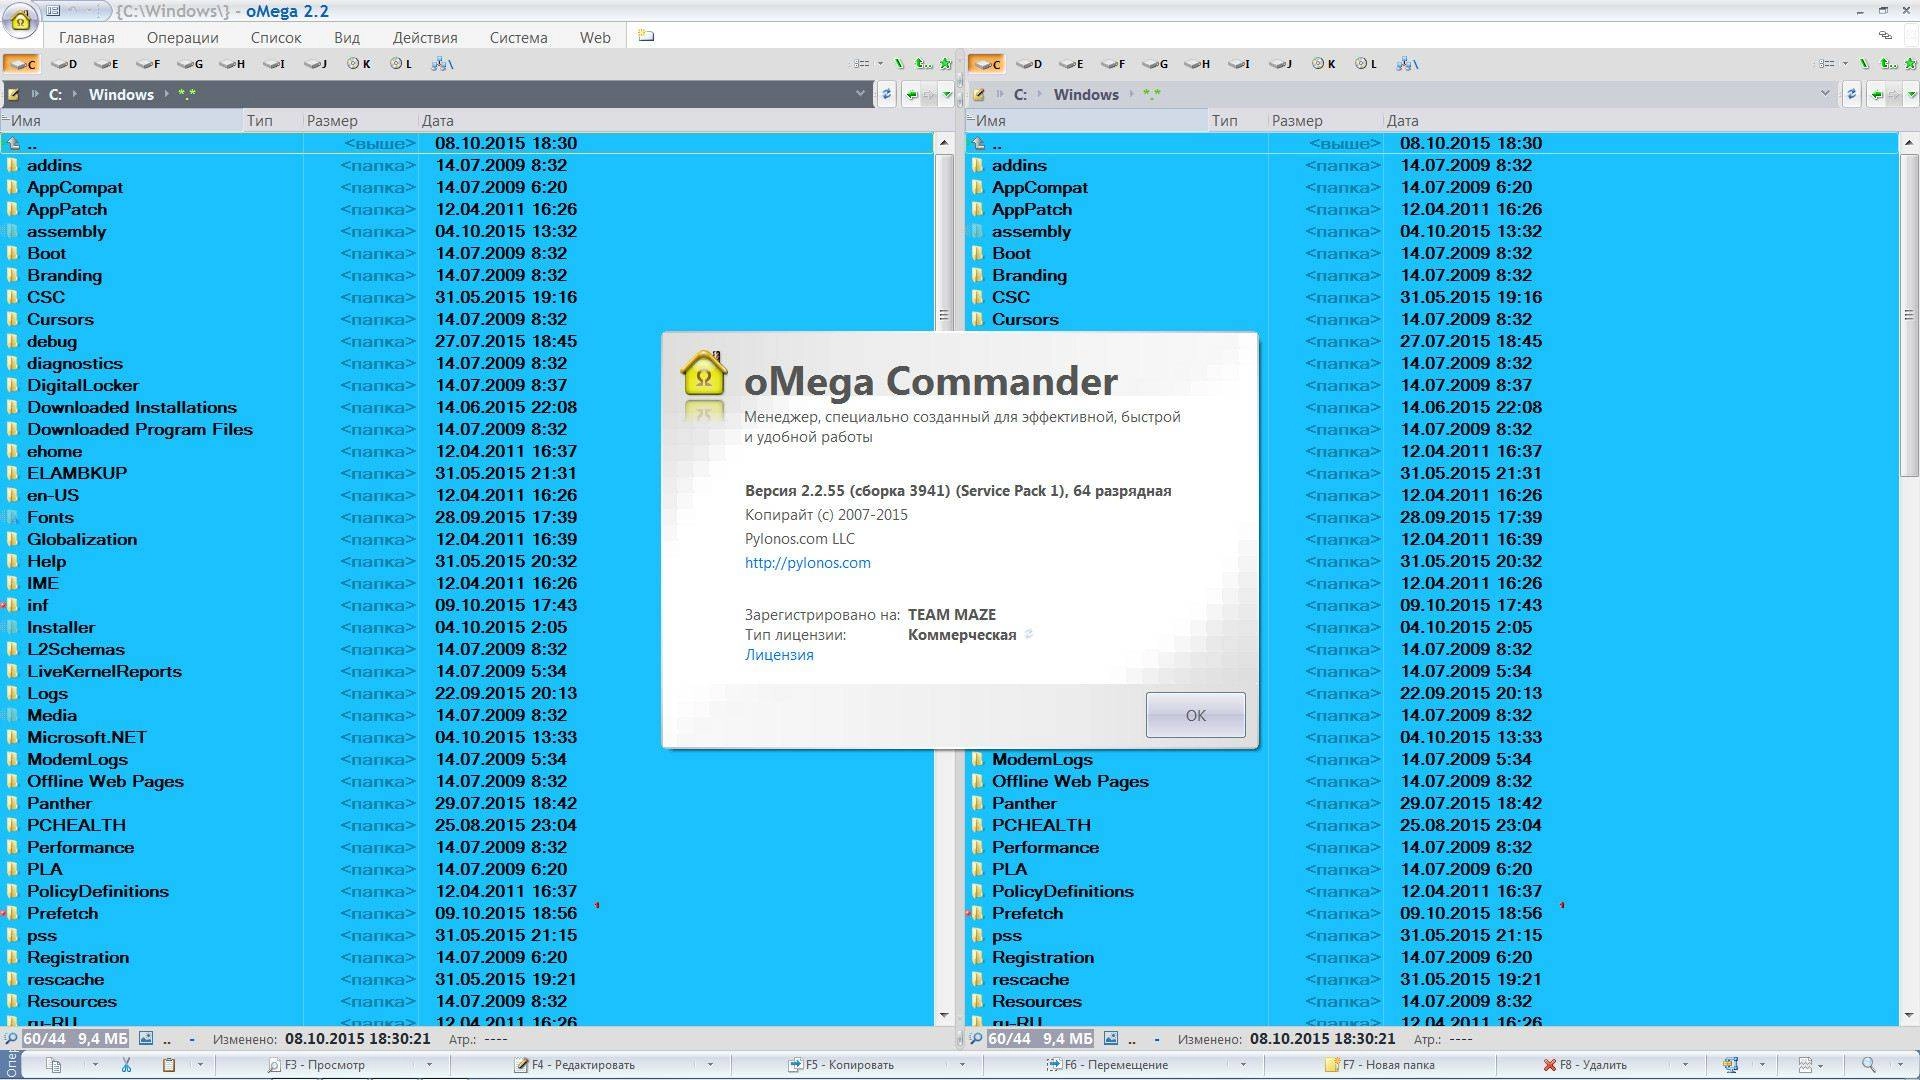Expand the F5 Копировать dropdown arrow
Viewport: 1920px width, 1080px height.
pos(962,1065)
